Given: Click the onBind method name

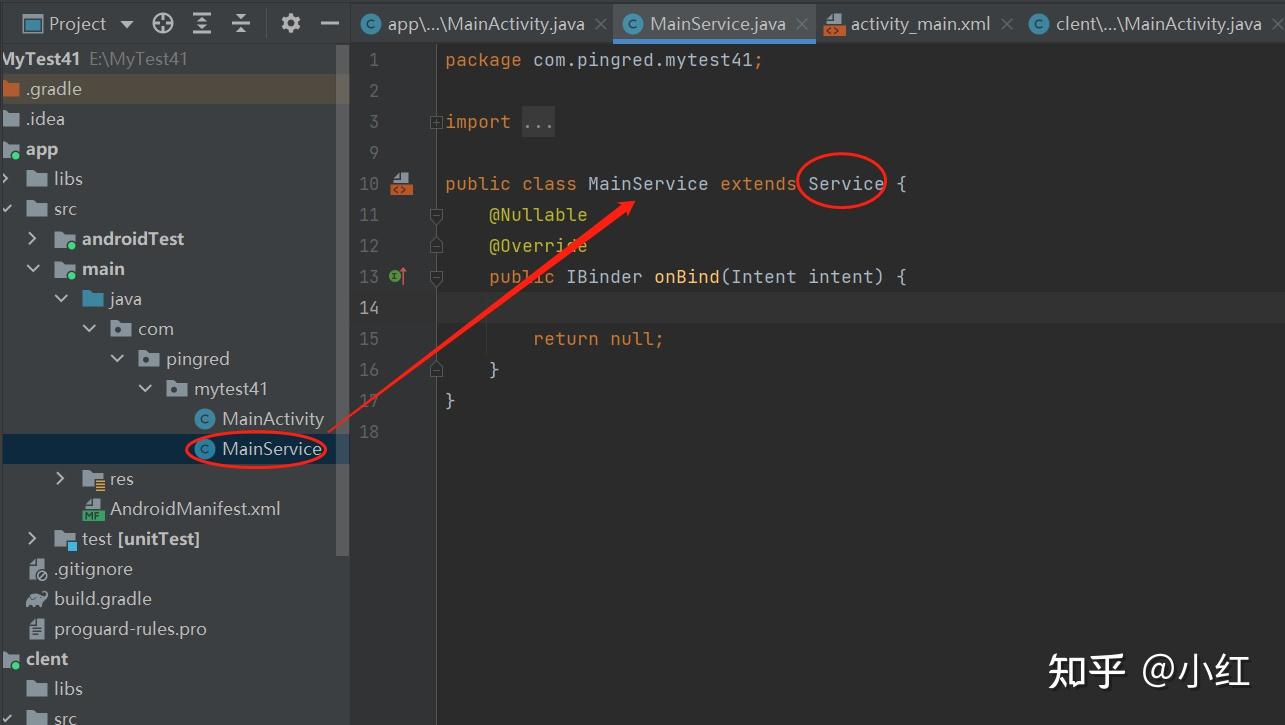Looking at the screenshot, I should pos(687,277).
